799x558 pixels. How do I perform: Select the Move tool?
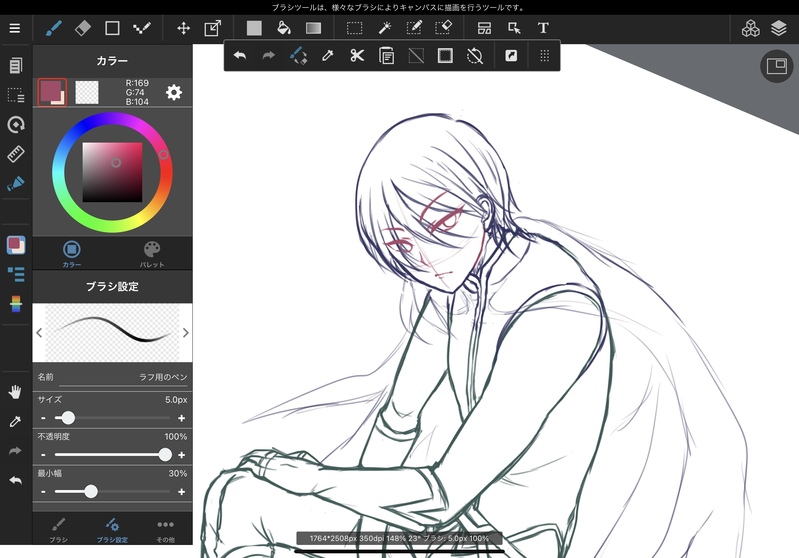pyautogui.click(x=183, y=28)
